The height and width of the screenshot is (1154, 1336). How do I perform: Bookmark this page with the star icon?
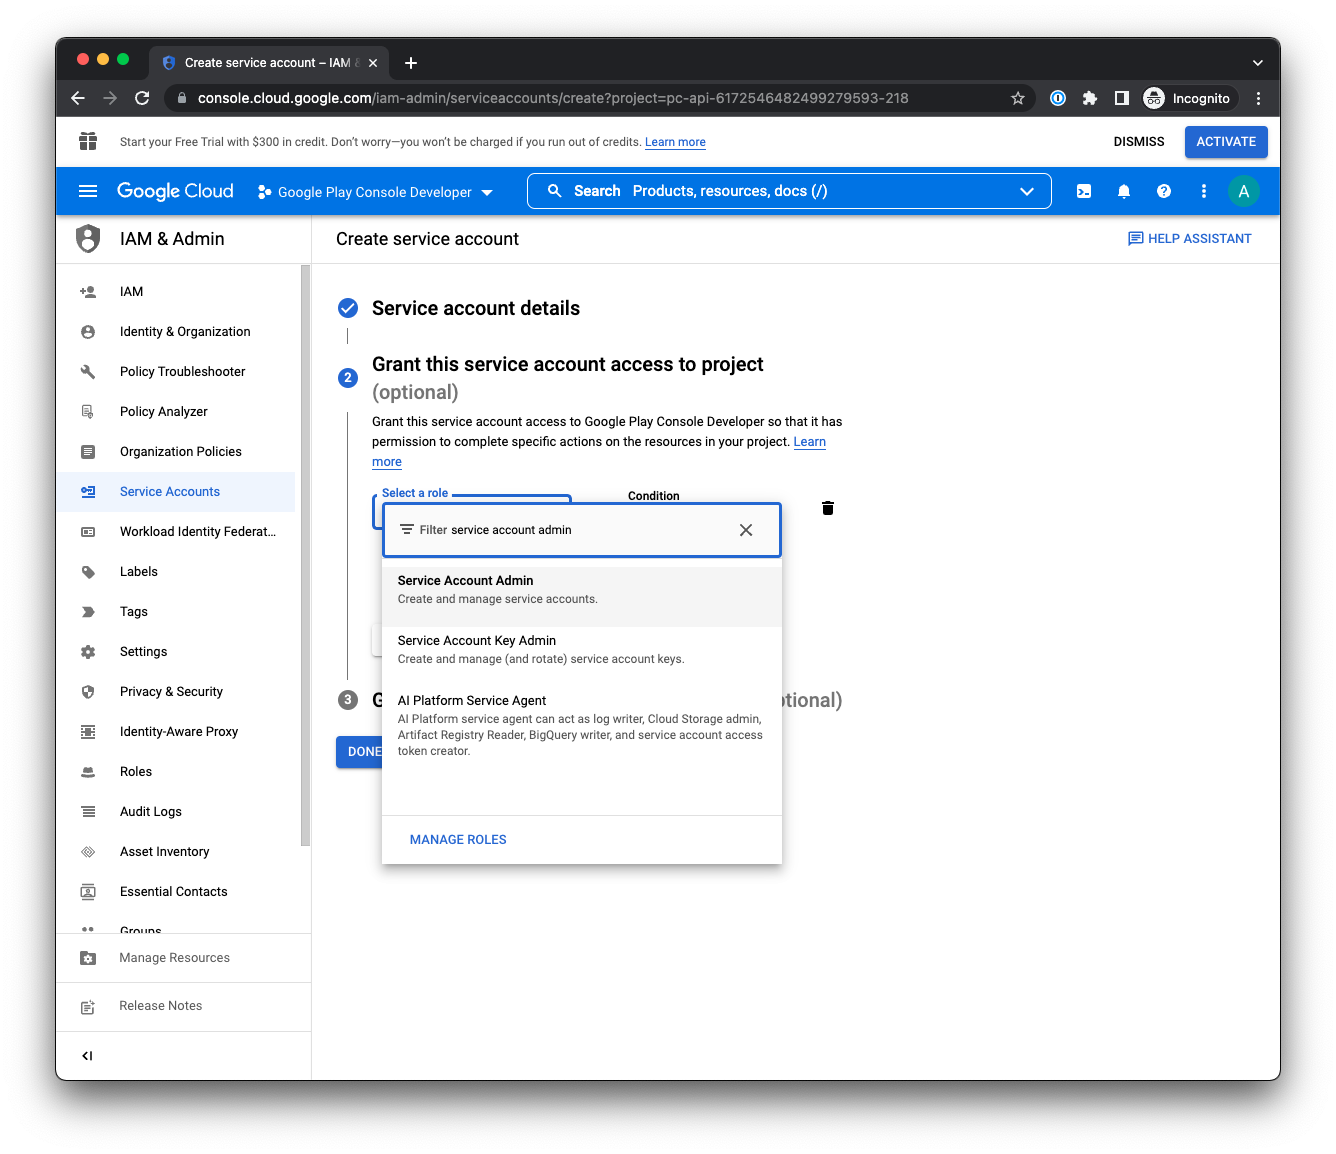(x=1018, y=98)
